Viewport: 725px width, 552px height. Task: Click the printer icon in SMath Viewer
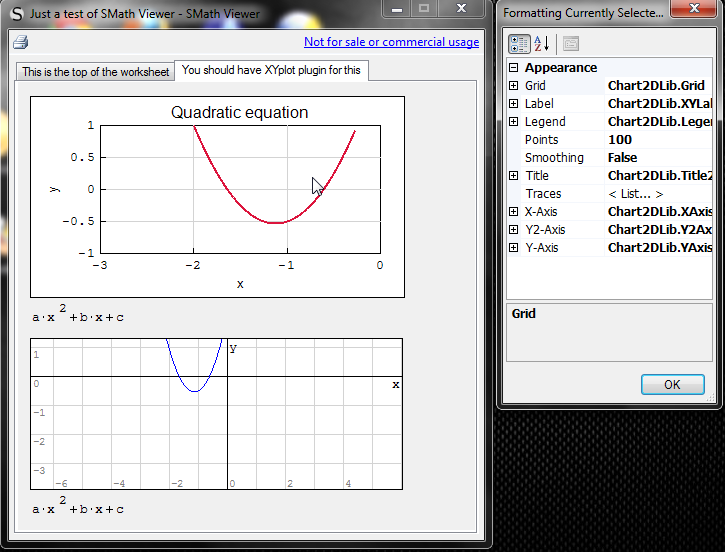tap(20, 42)
